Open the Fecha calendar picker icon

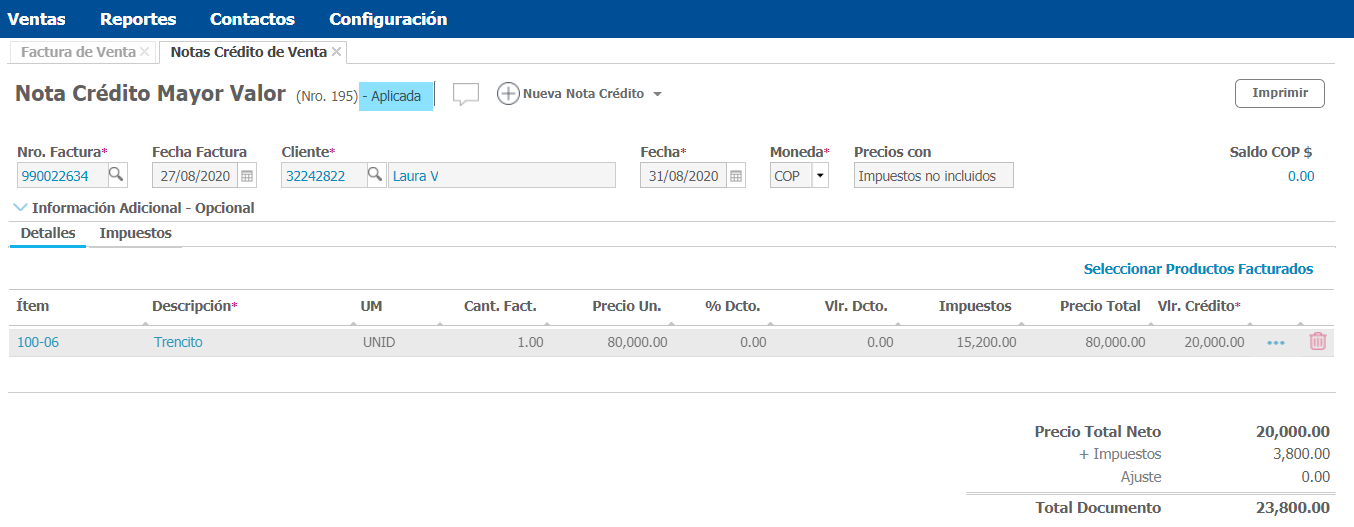coord(736,176)
